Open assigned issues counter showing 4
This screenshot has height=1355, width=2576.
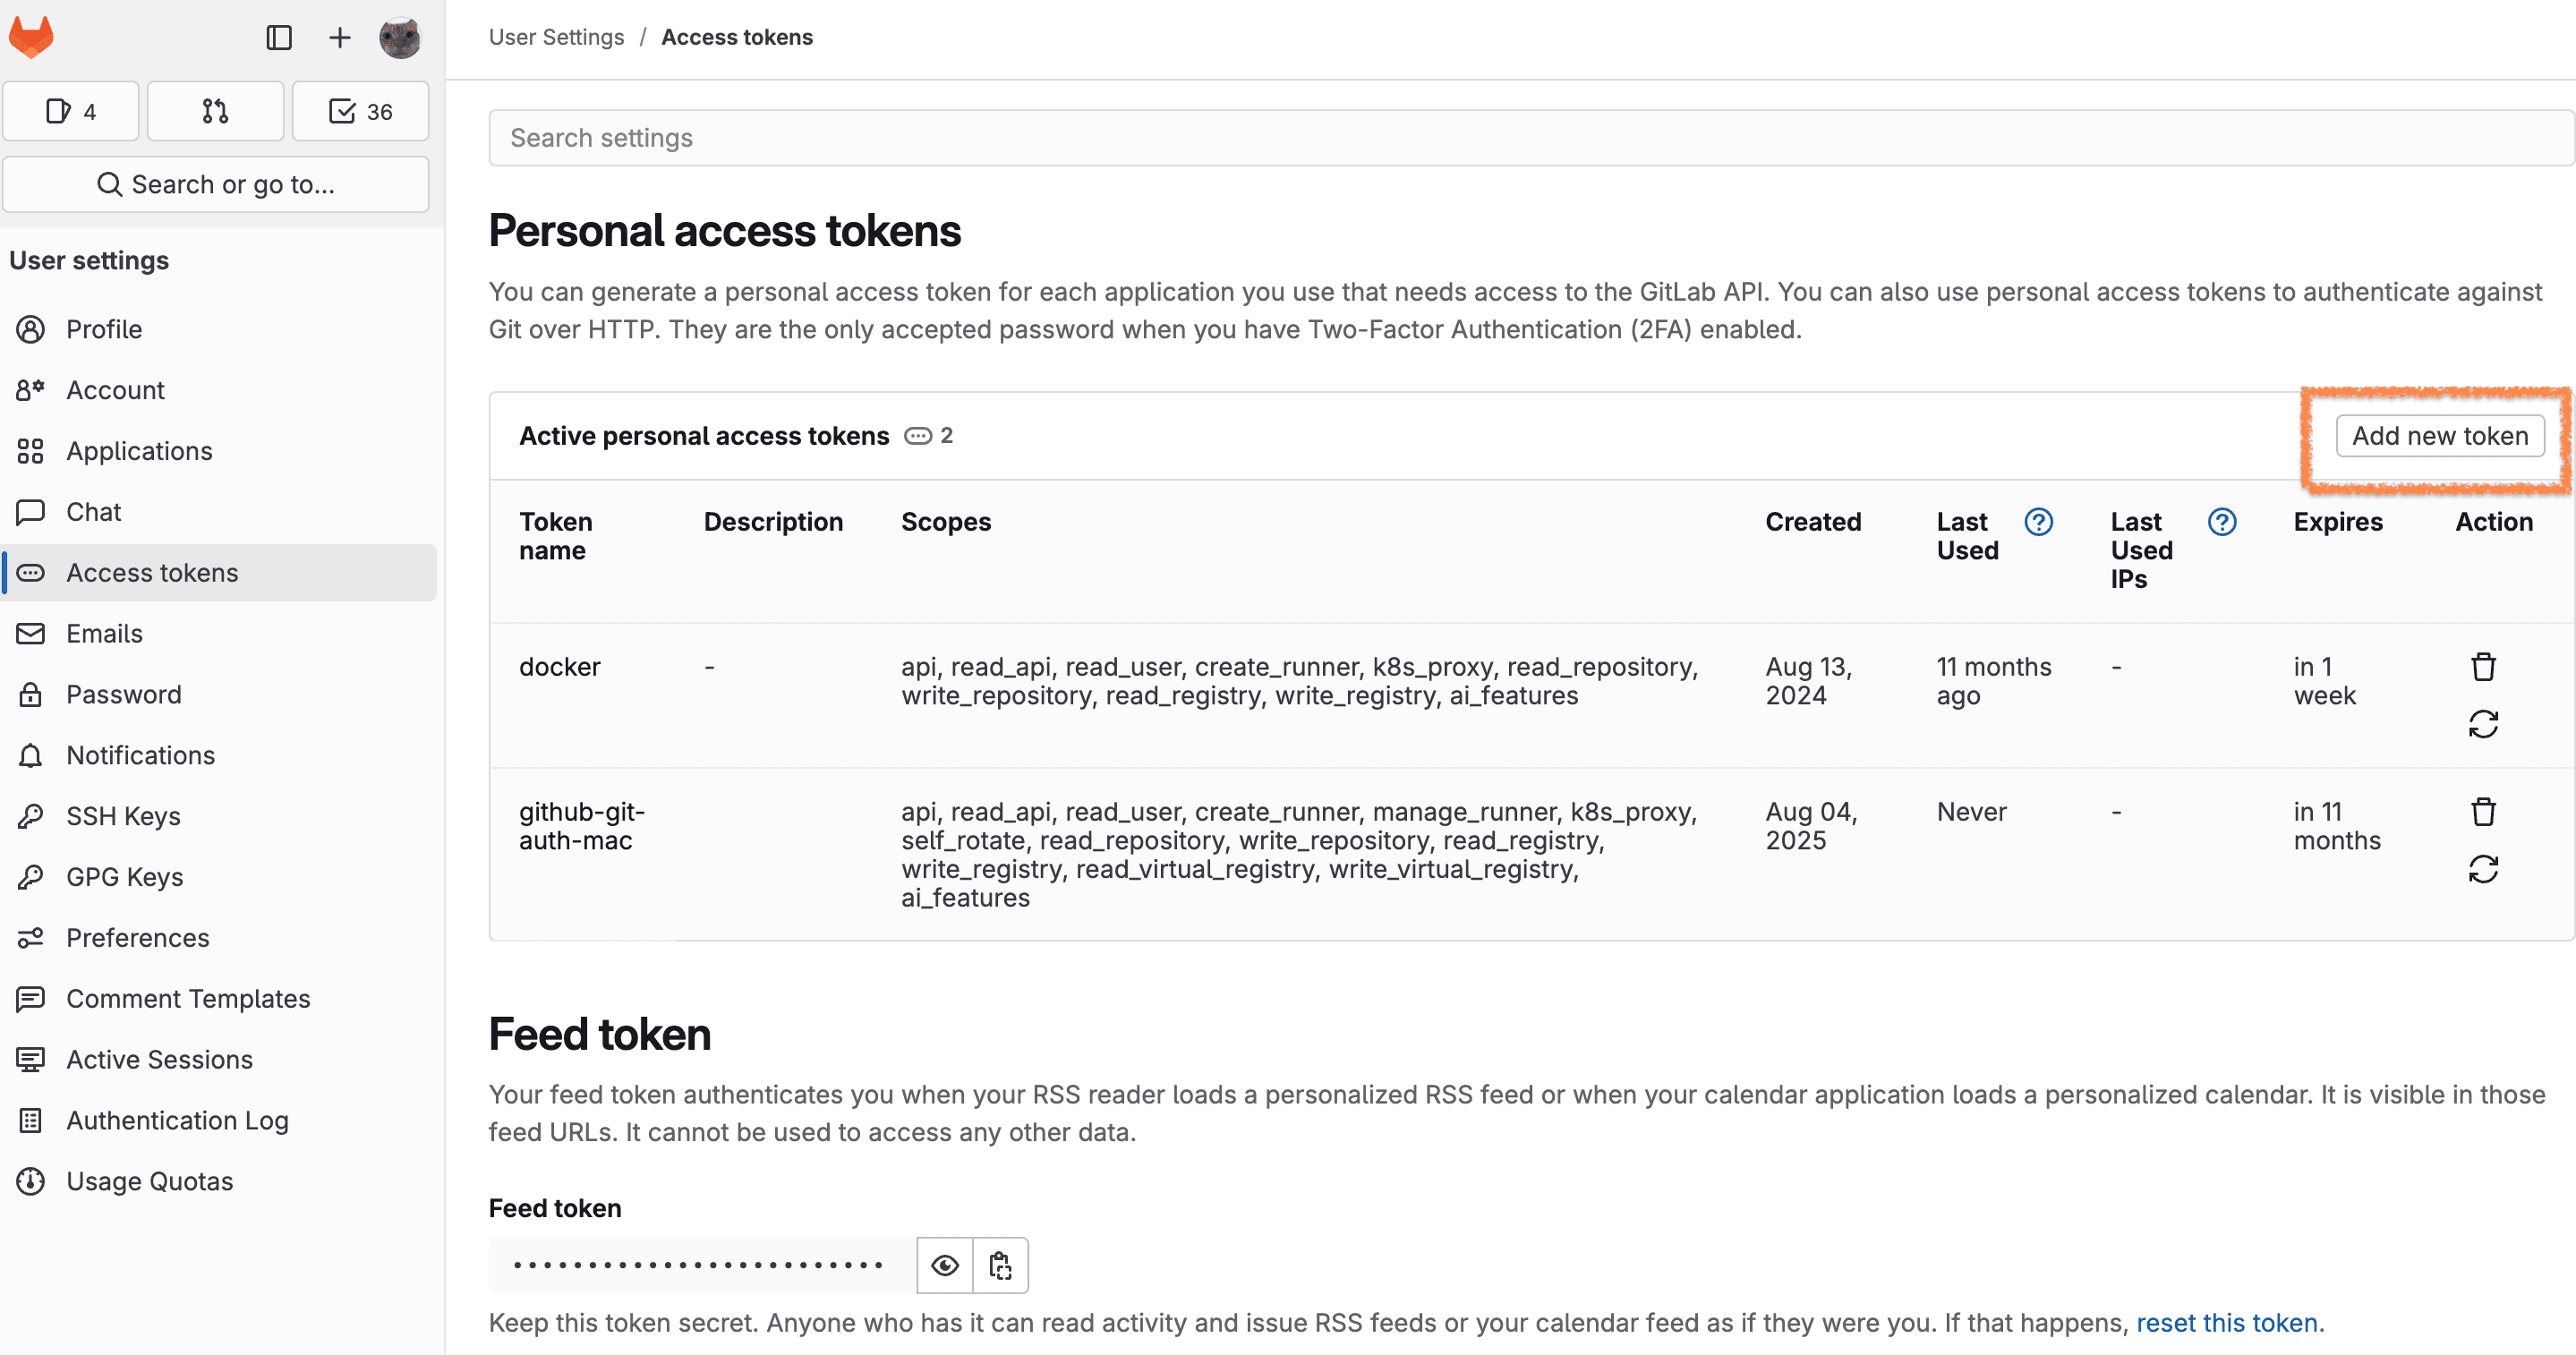tap(71, 111)
